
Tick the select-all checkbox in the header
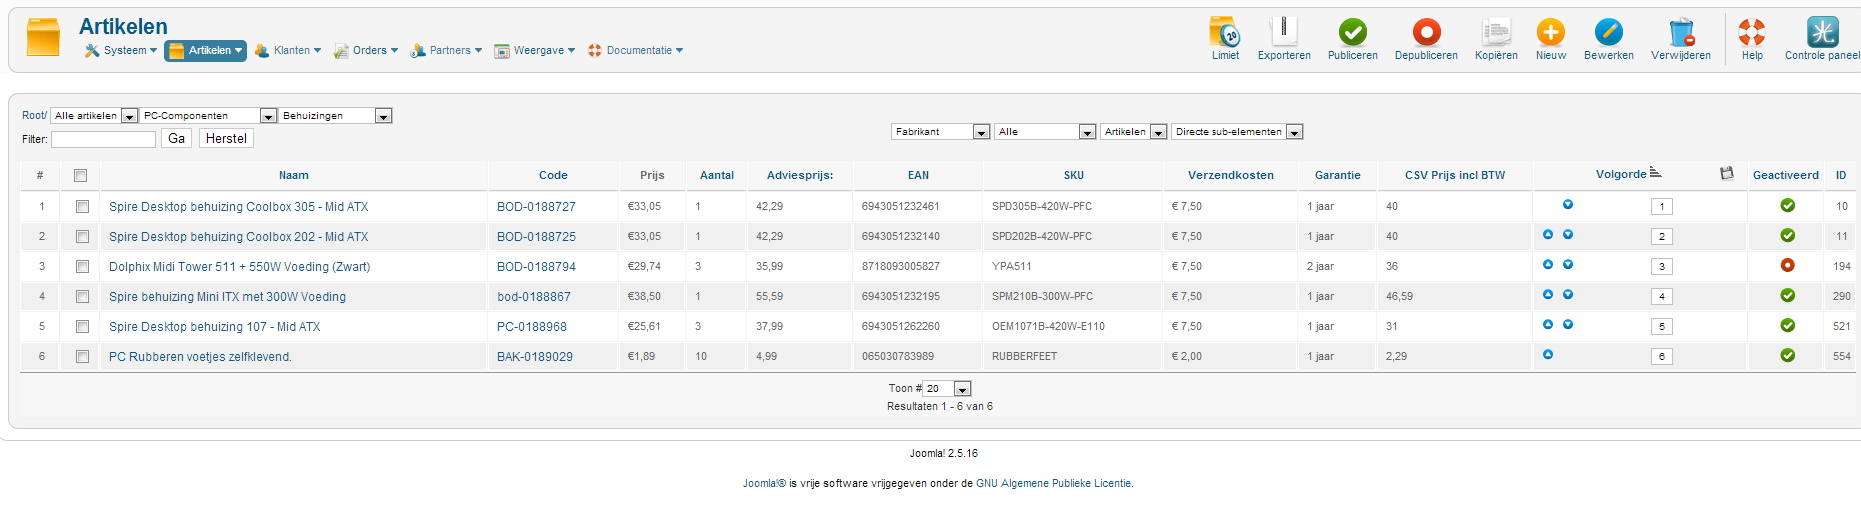click(81, 176)
